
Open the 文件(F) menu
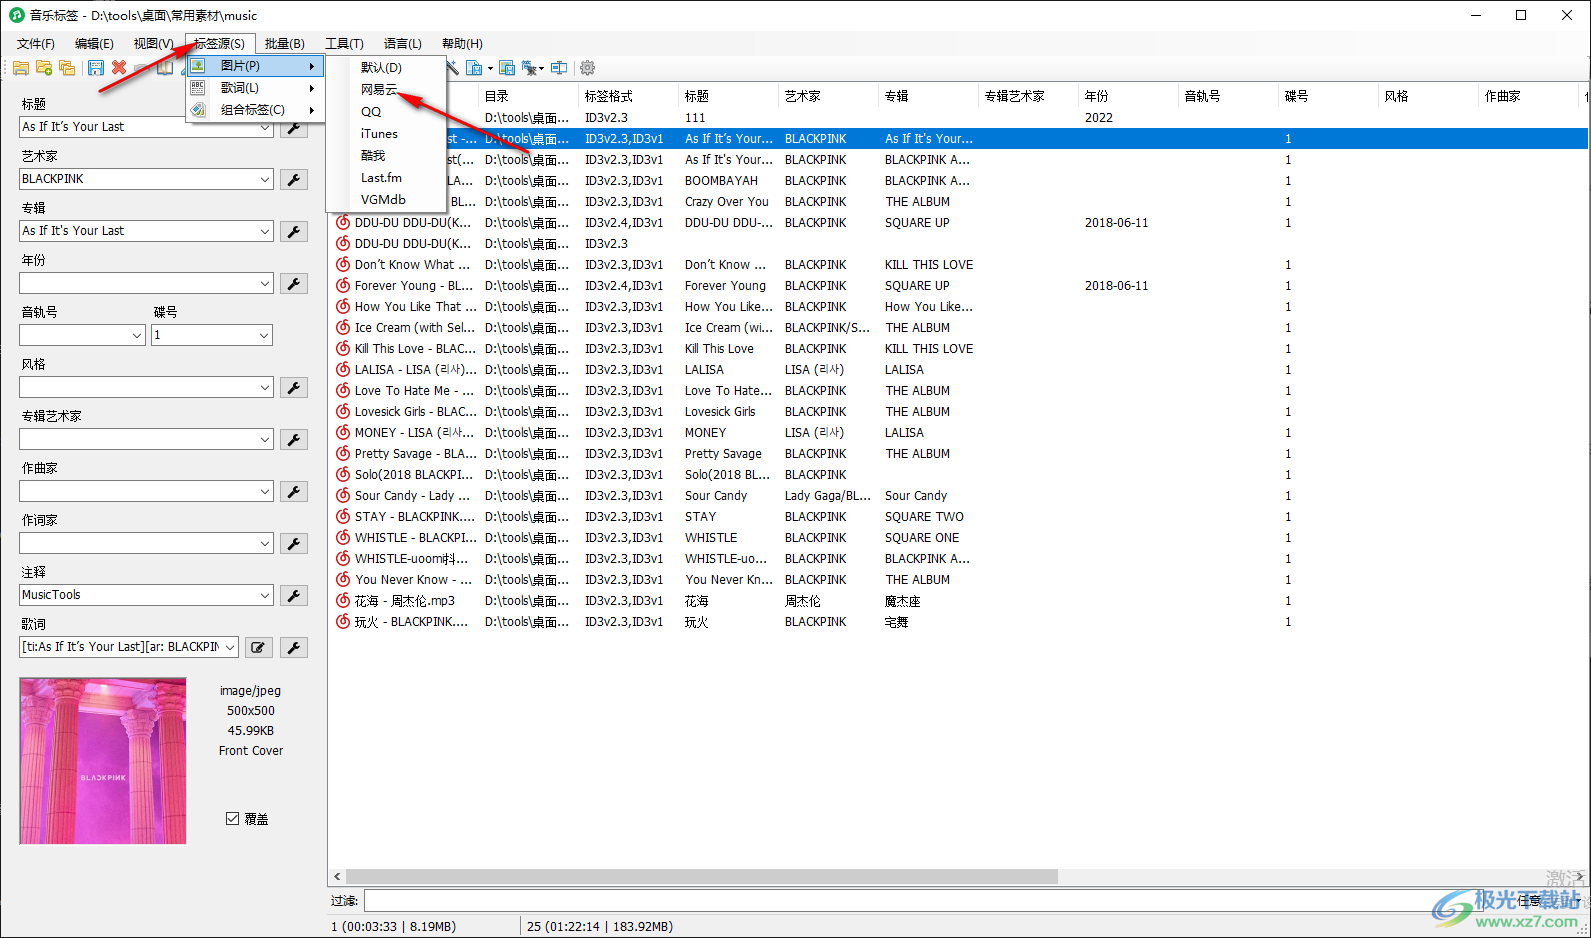pyautogui.click(x=36, y=44)
